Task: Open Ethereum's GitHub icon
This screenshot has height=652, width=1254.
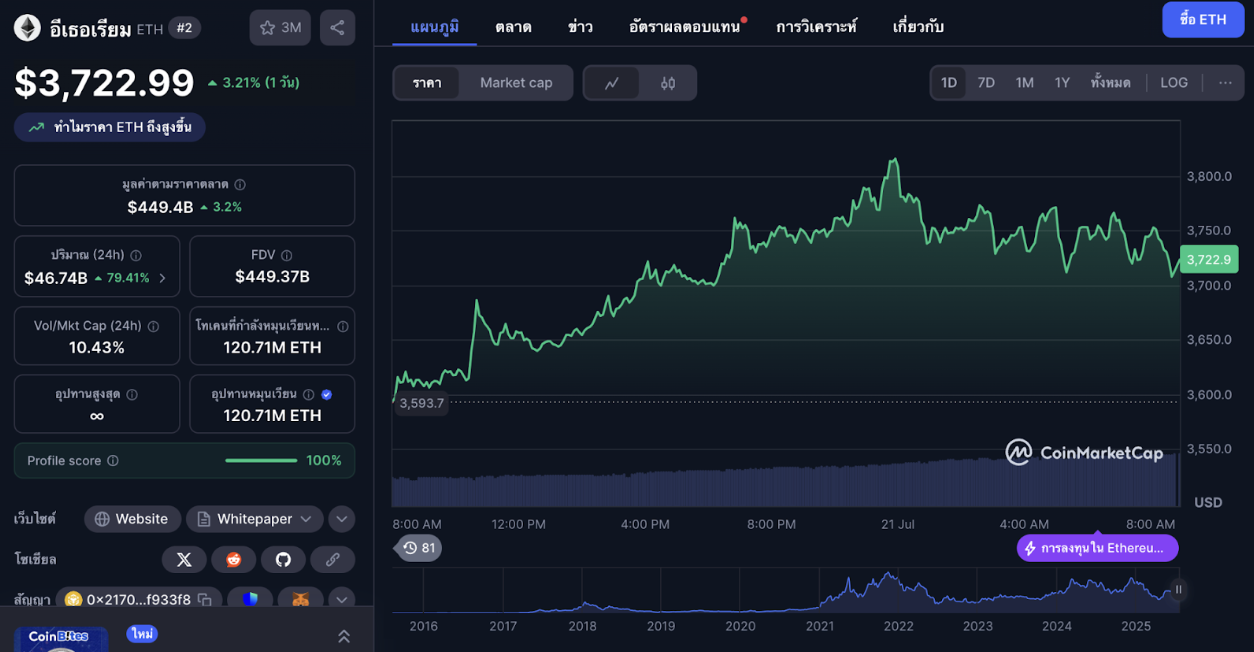Action: tap(284, 560)
